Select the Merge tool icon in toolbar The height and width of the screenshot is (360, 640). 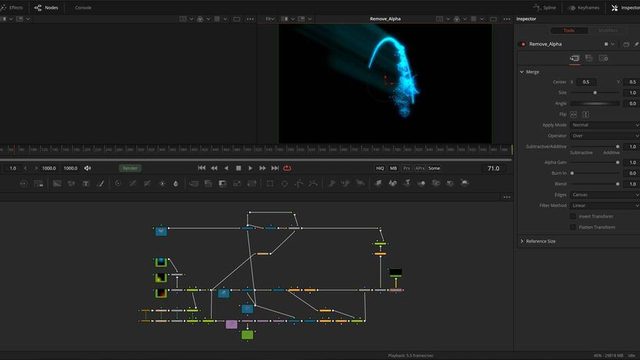(x=194, y=184)
